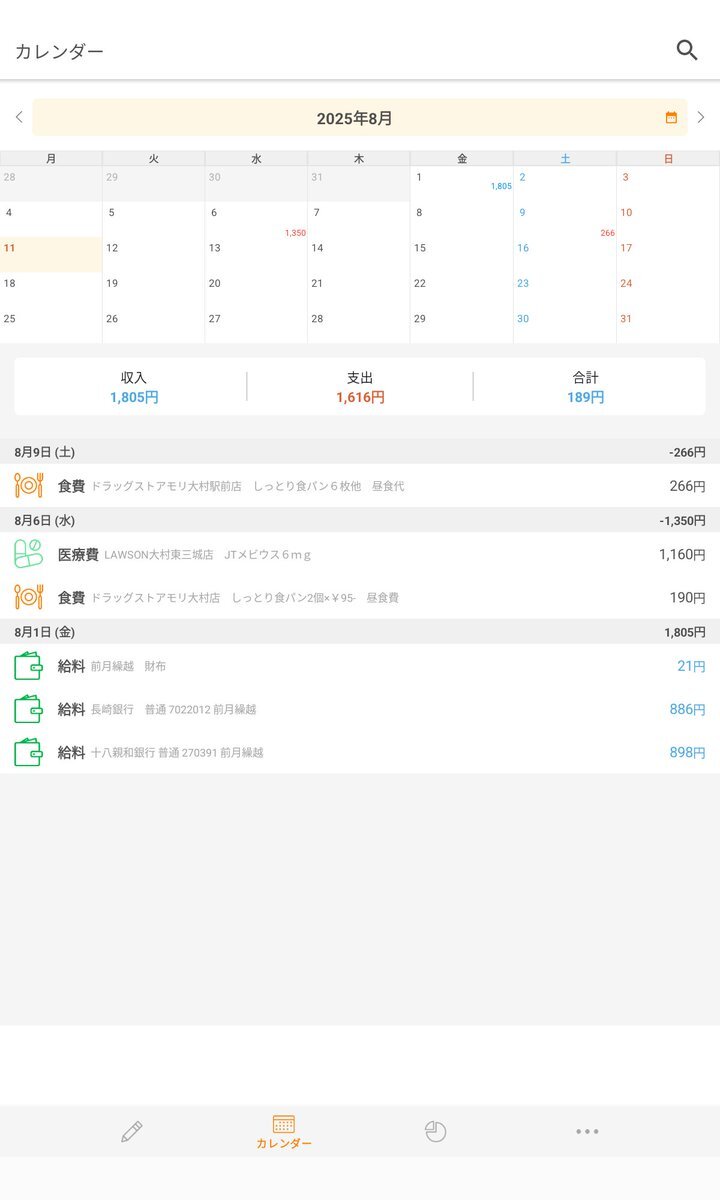Select the カレンダー bottom tab
Screen dimensions: 720x1200
[x=284, y=1131]
